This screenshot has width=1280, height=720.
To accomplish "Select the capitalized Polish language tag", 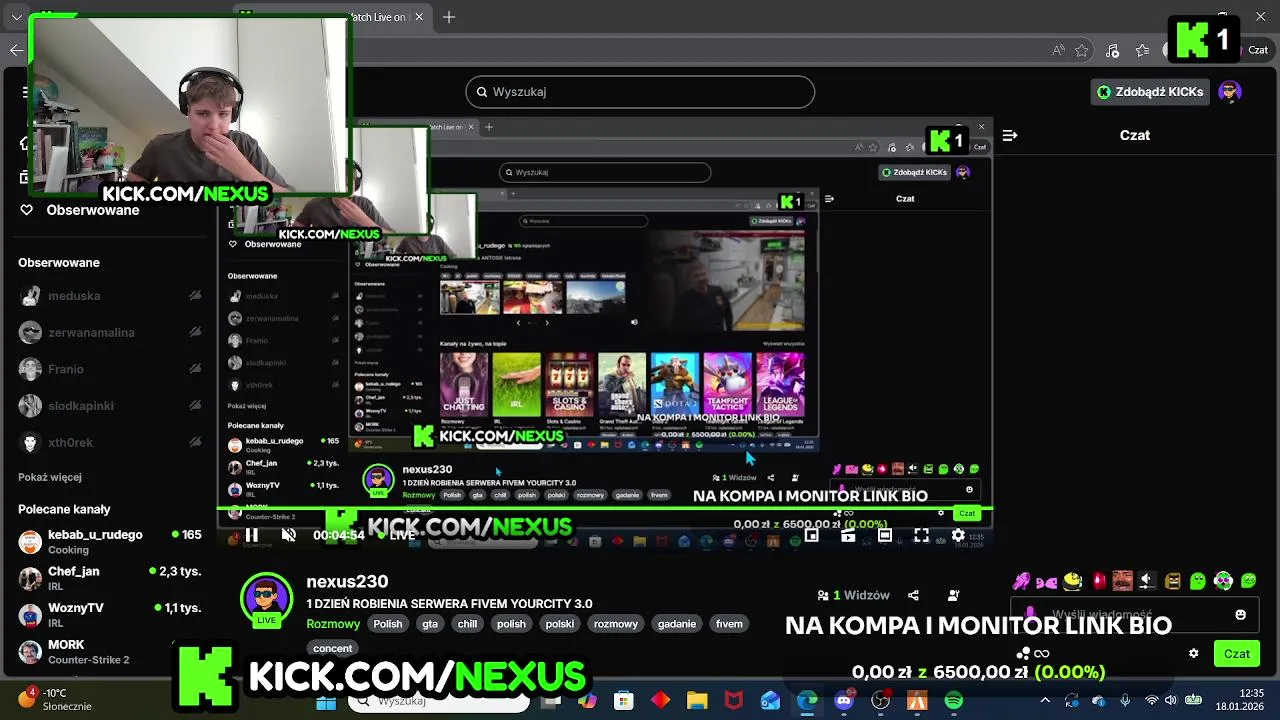I will click(x=388, y=624).
